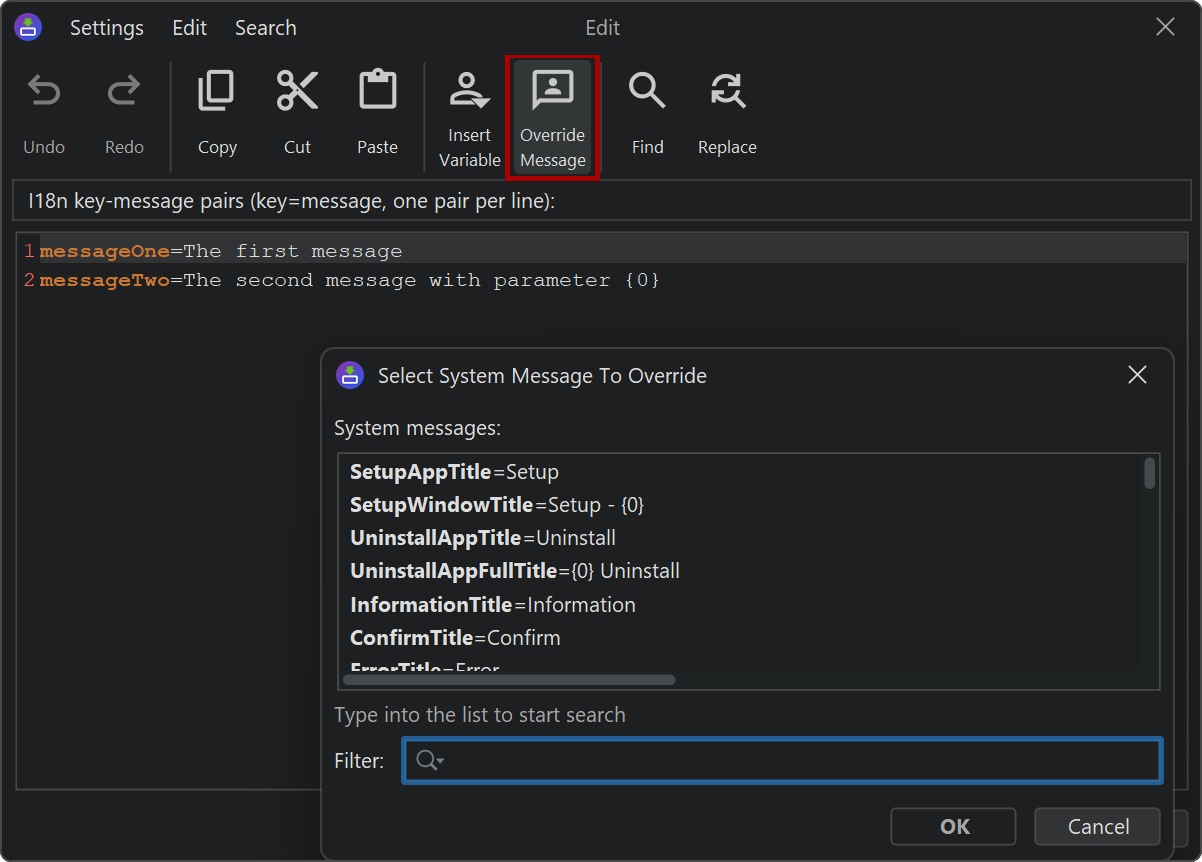Click the Paste clipboard icon

tap(377, 92)
